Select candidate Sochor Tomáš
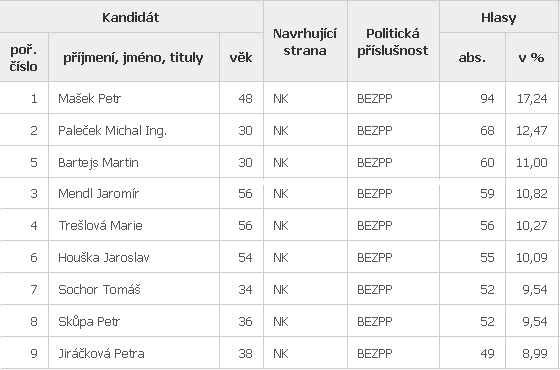The width and height of the screenshot is (560, 370). click(99, 289)
